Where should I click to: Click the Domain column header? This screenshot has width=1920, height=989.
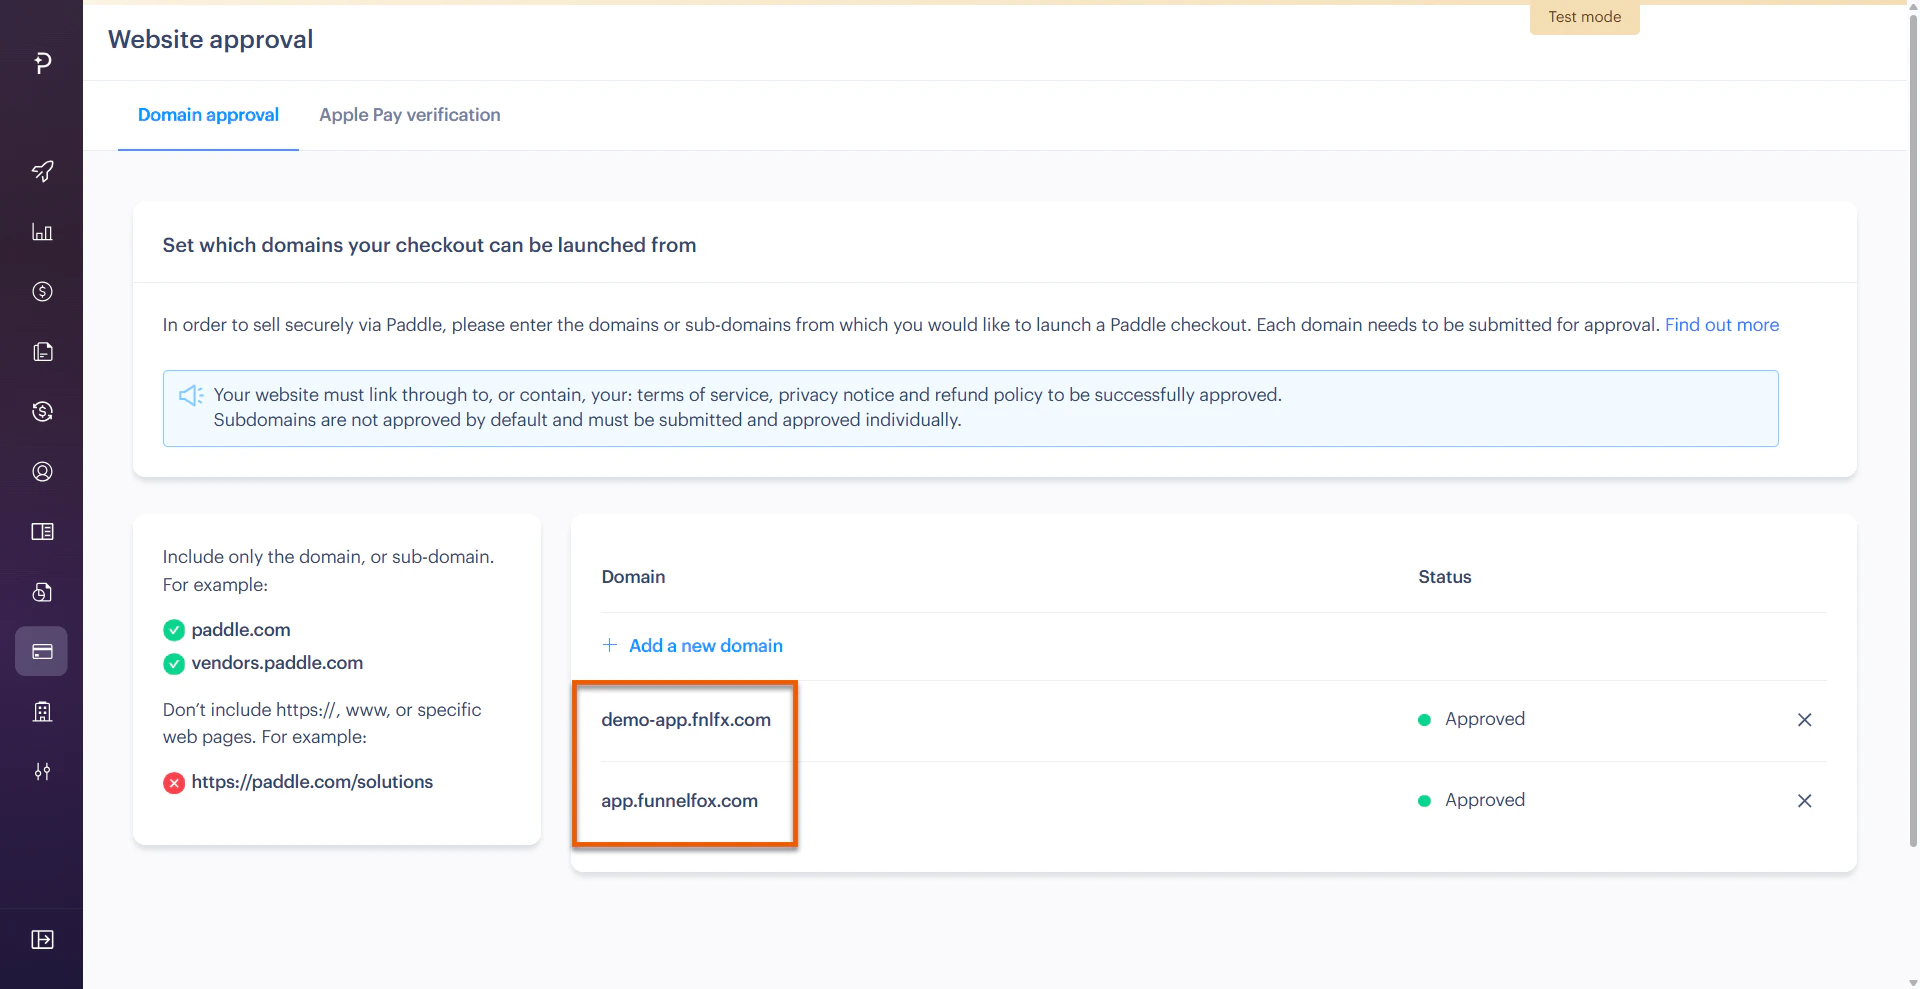point(633,577)
